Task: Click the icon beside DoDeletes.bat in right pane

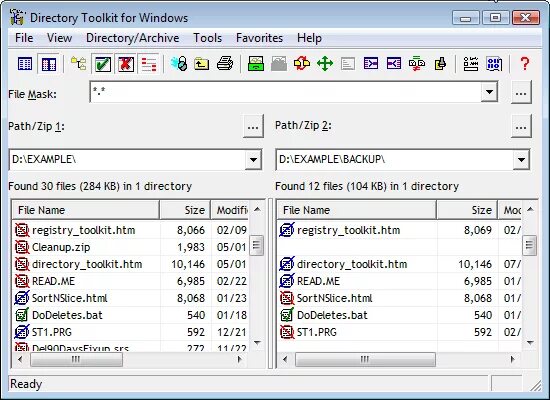Action: tap(287, 315)
